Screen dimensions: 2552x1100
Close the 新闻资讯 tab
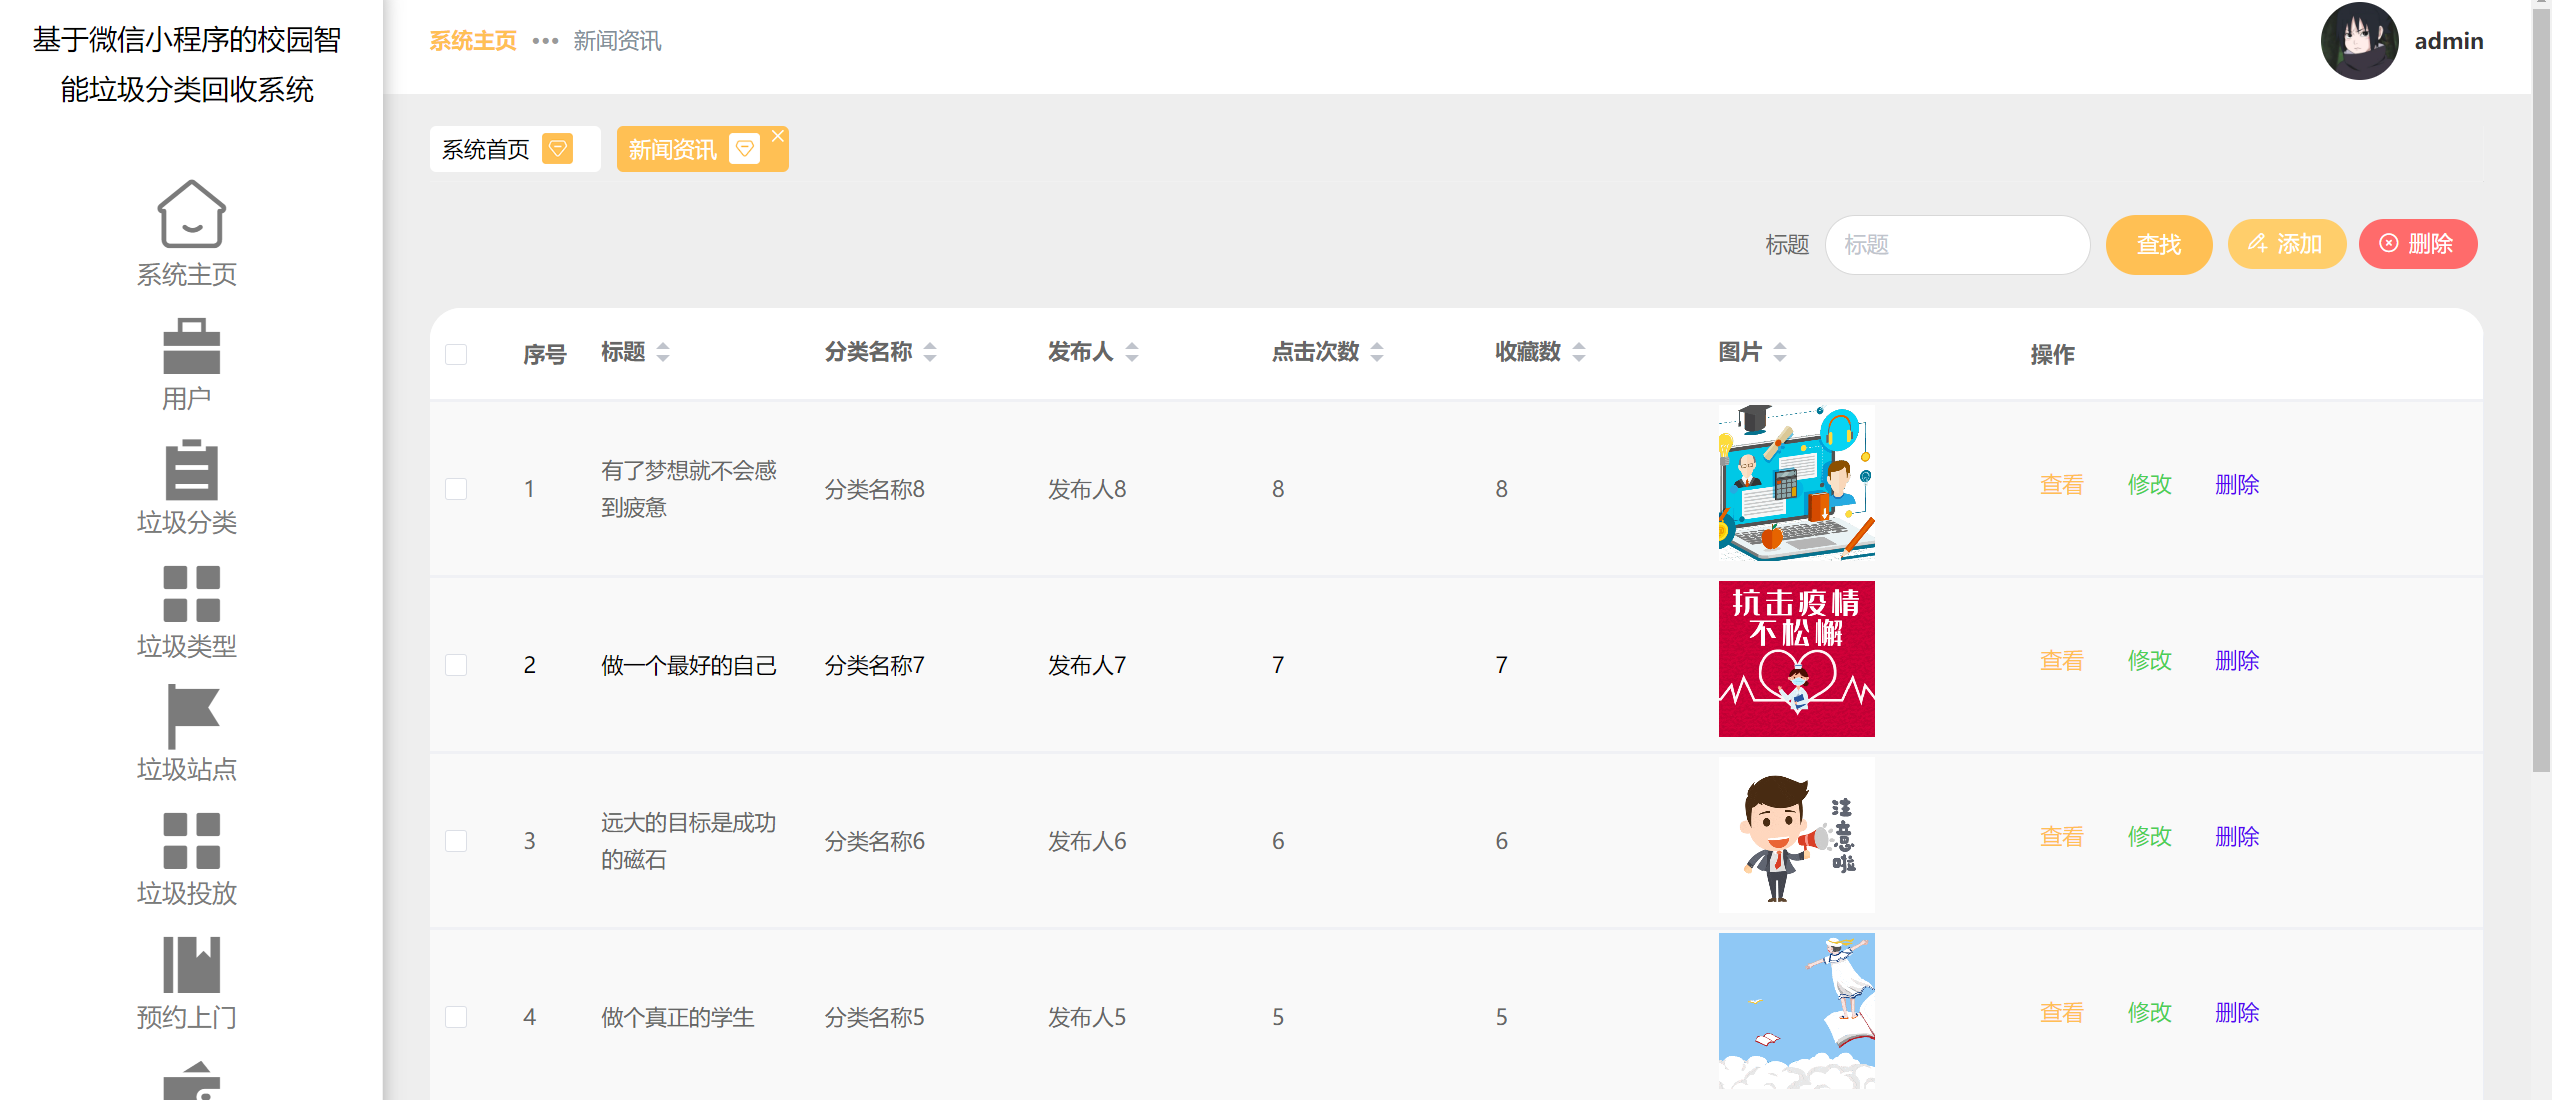tap(777, 136)
